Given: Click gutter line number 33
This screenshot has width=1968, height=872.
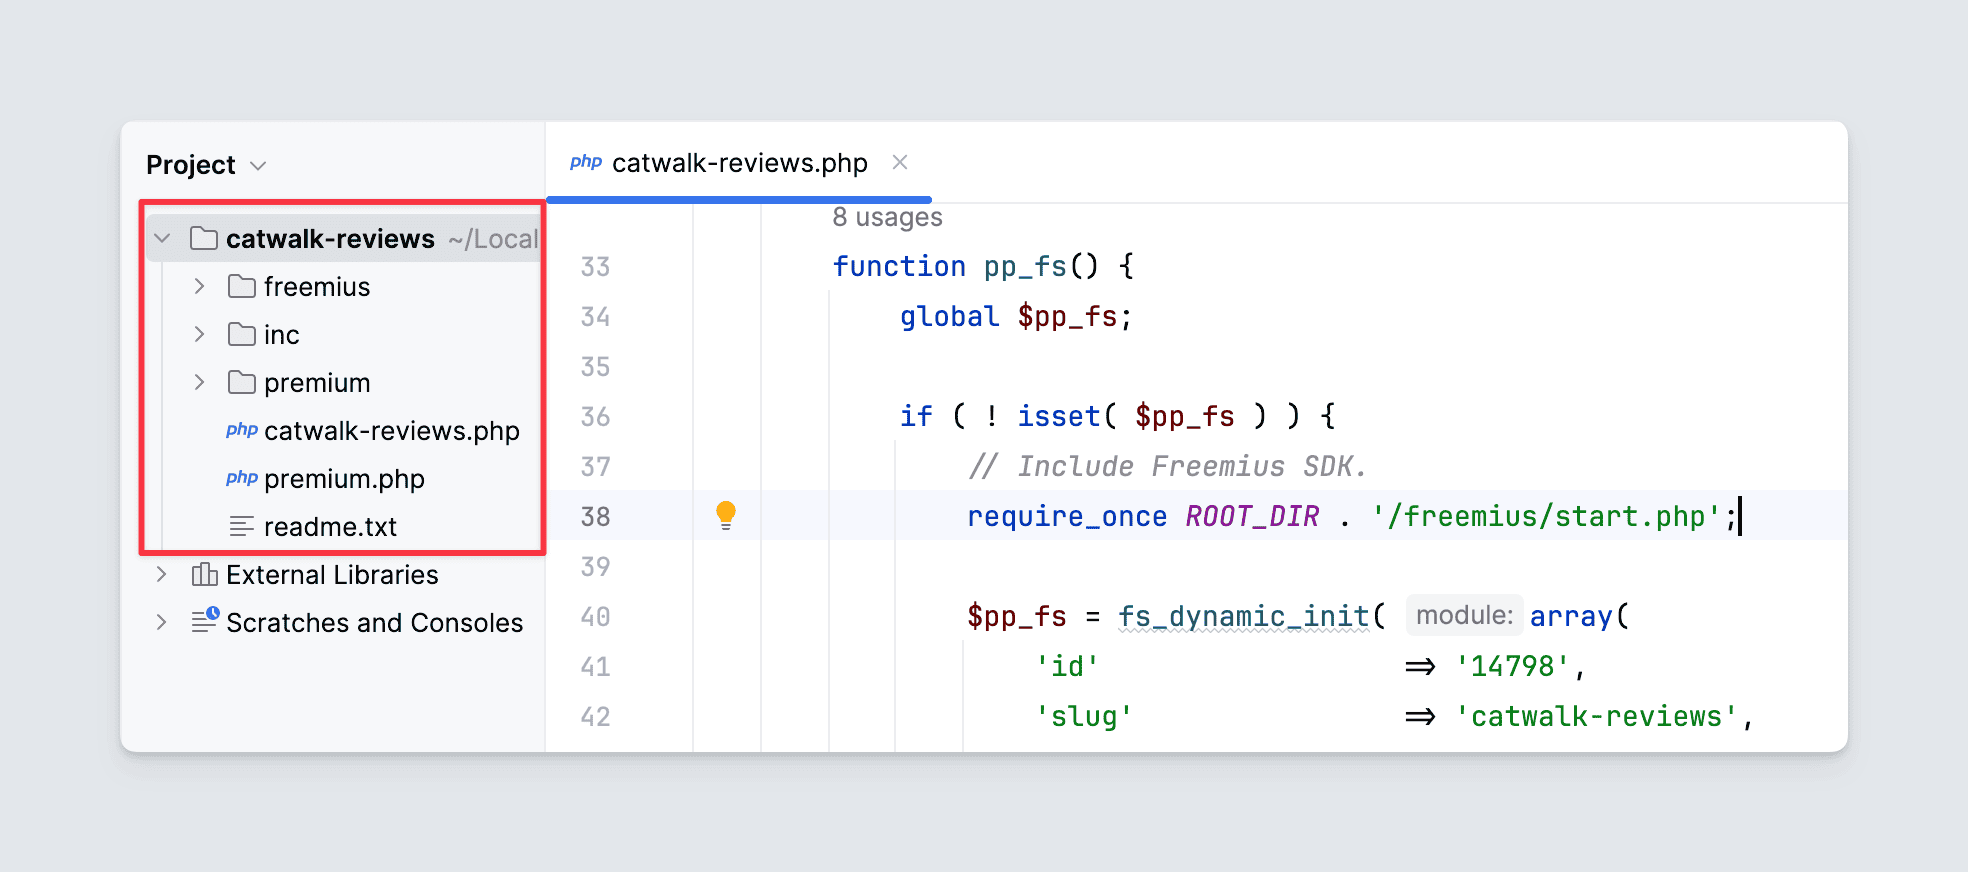Looking at the screenshot, I should click(x=595, y=267).
